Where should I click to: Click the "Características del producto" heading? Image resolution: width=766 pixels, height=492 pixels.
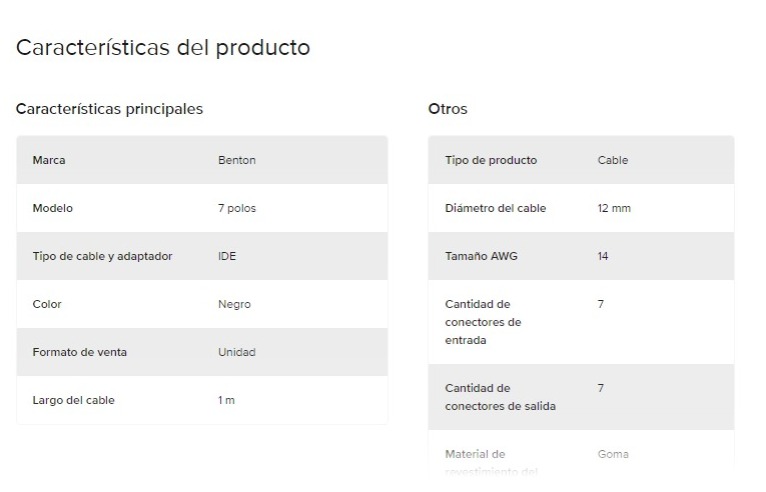[x=163, y=48]
